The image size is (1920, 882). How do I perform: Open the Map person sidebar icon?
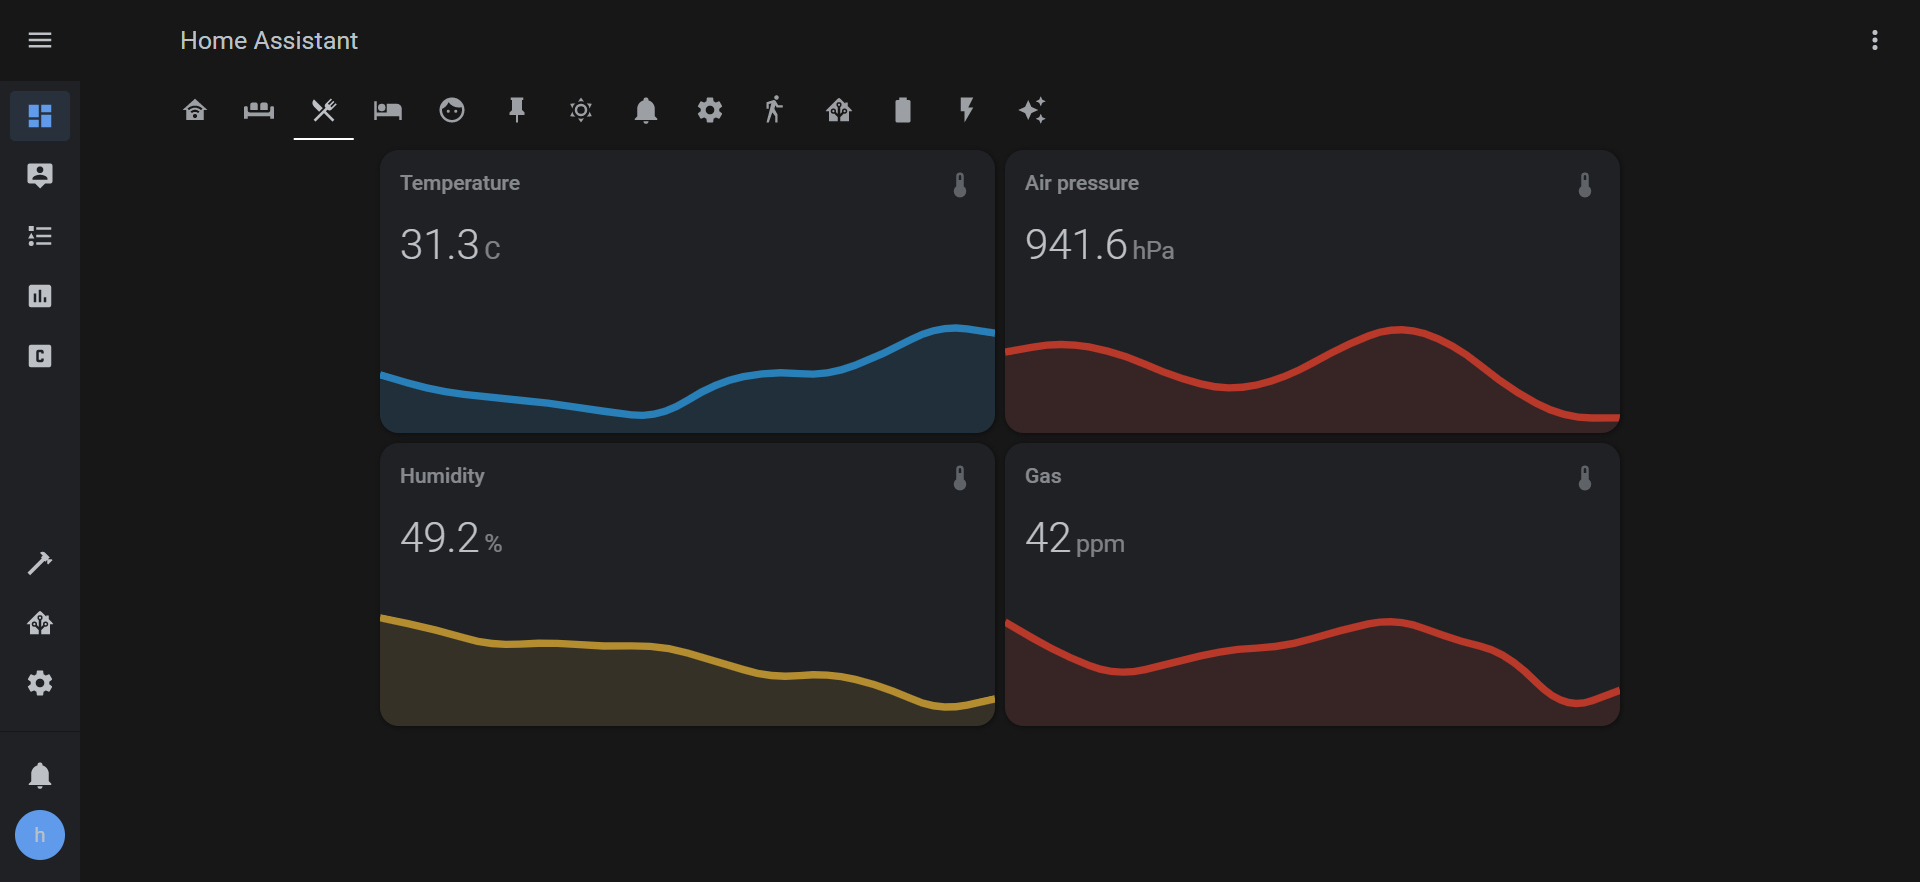40,176
